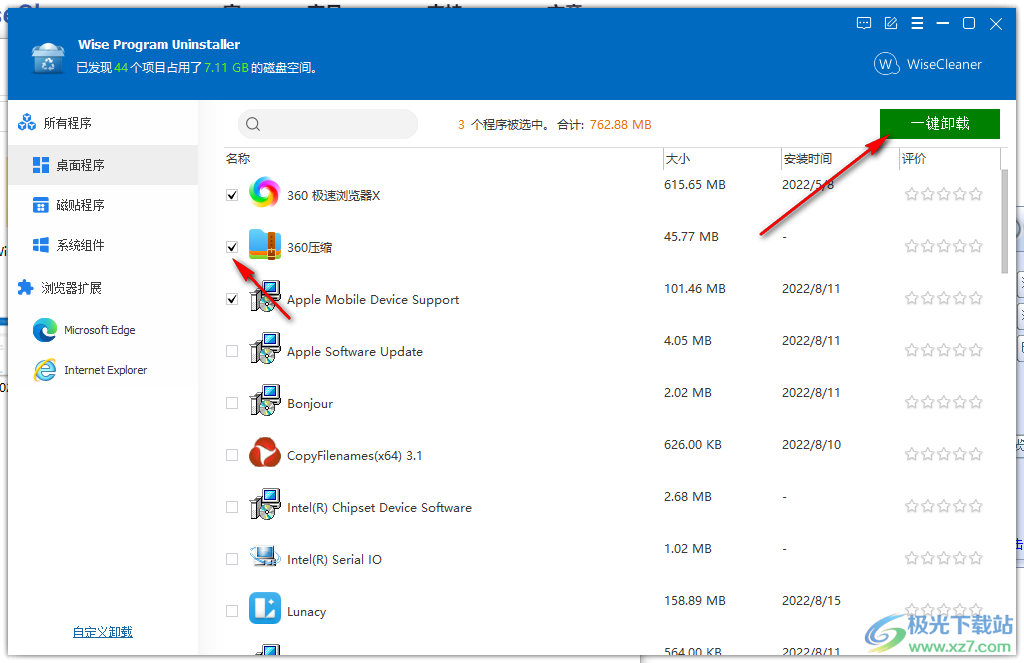The height and width of the screenshot is (663, 1024).
Task: Click the 158.89 MB size value
Action: click(695, 600)
